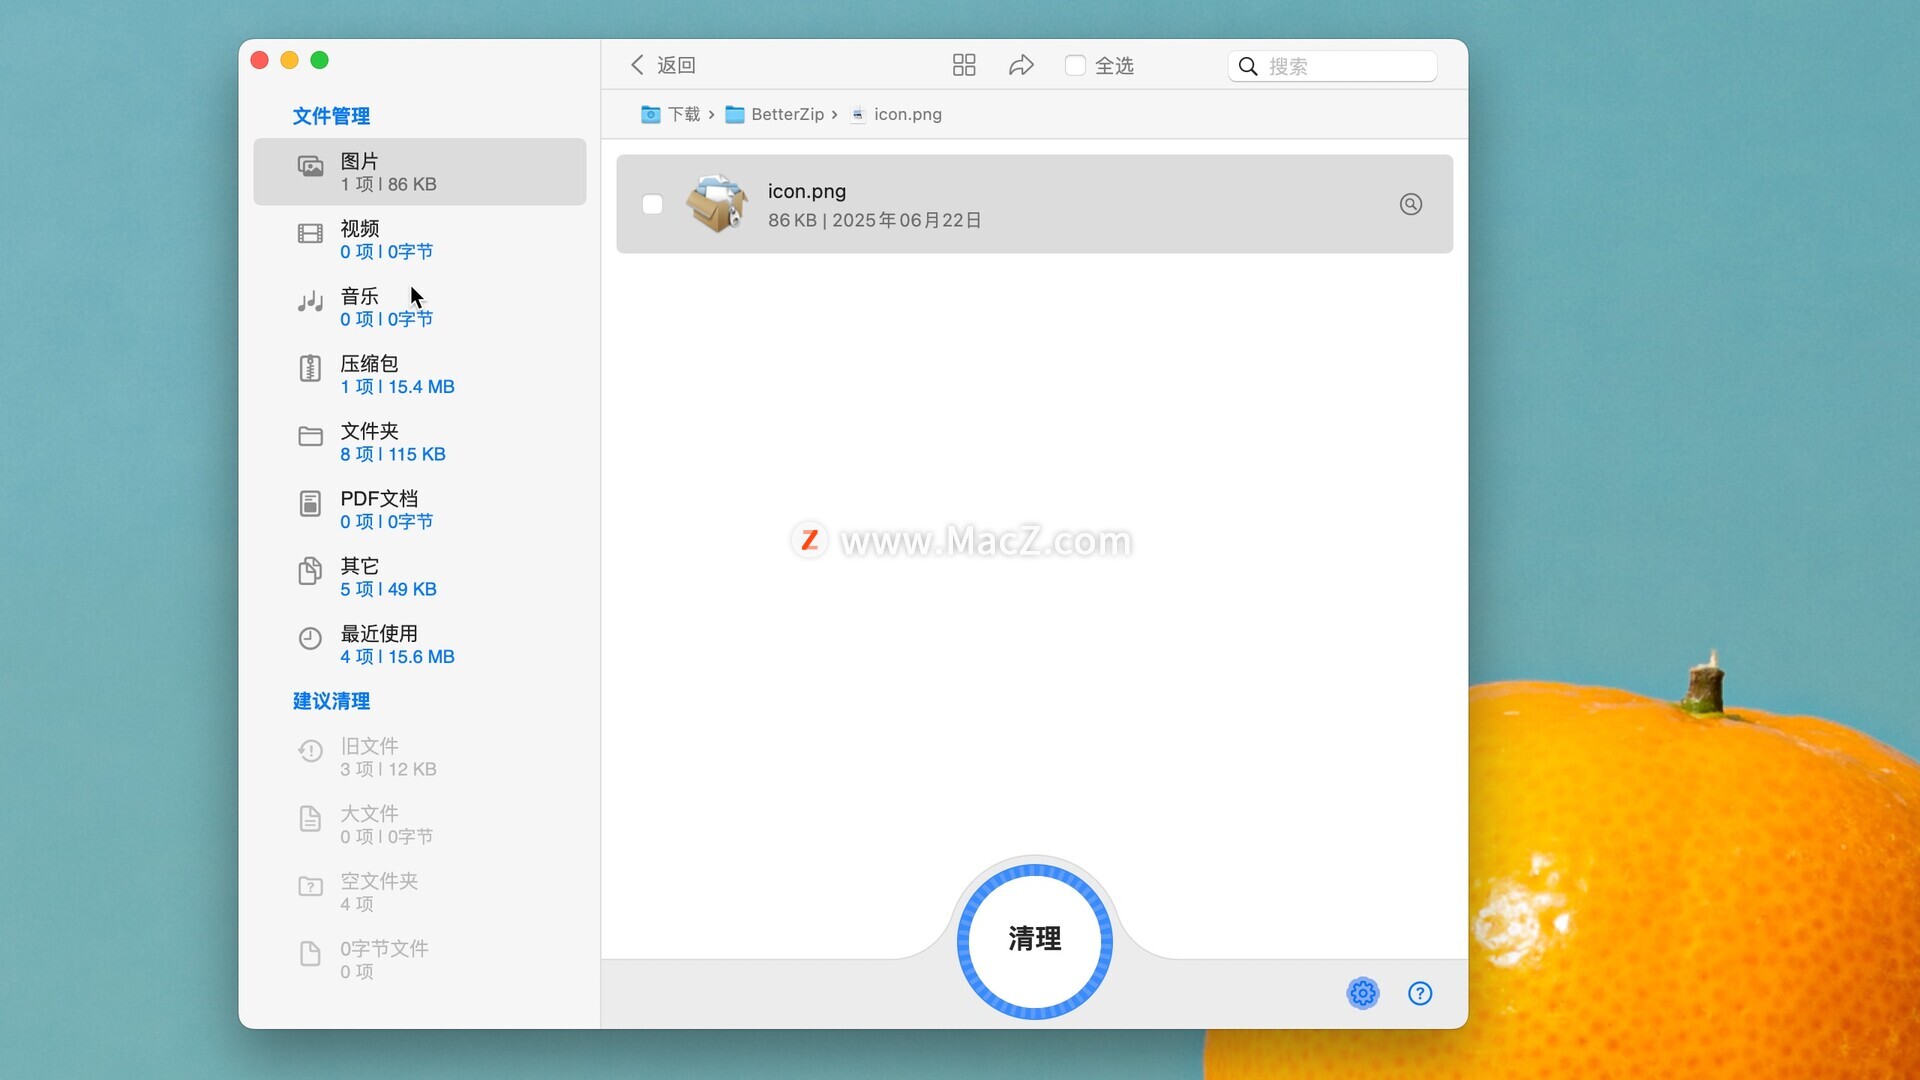1920x1080 pixels.
Task: Switch to grid view layout
Action: click(x=964, y=65)
